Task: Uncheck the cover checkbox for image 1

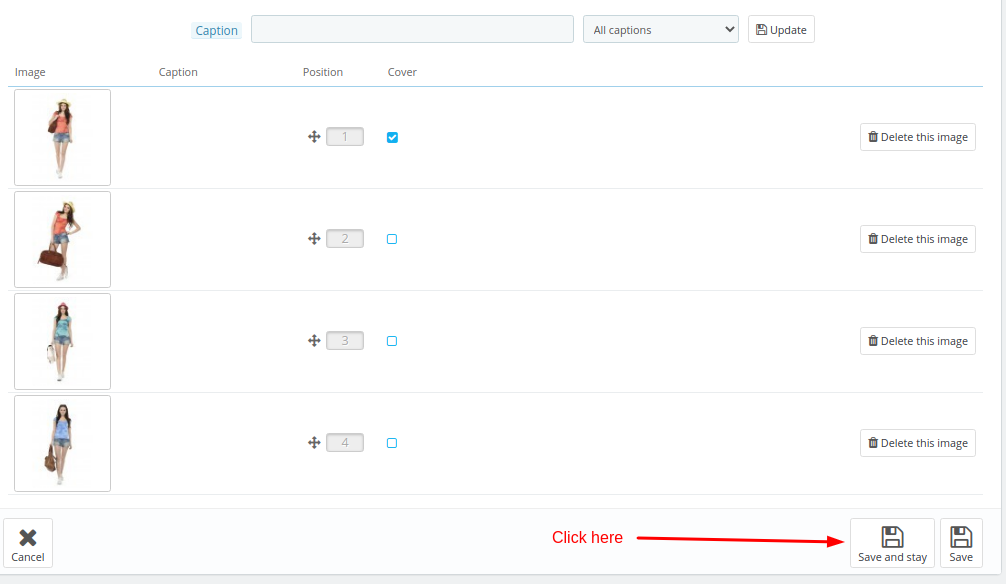Action: (392, 137)
